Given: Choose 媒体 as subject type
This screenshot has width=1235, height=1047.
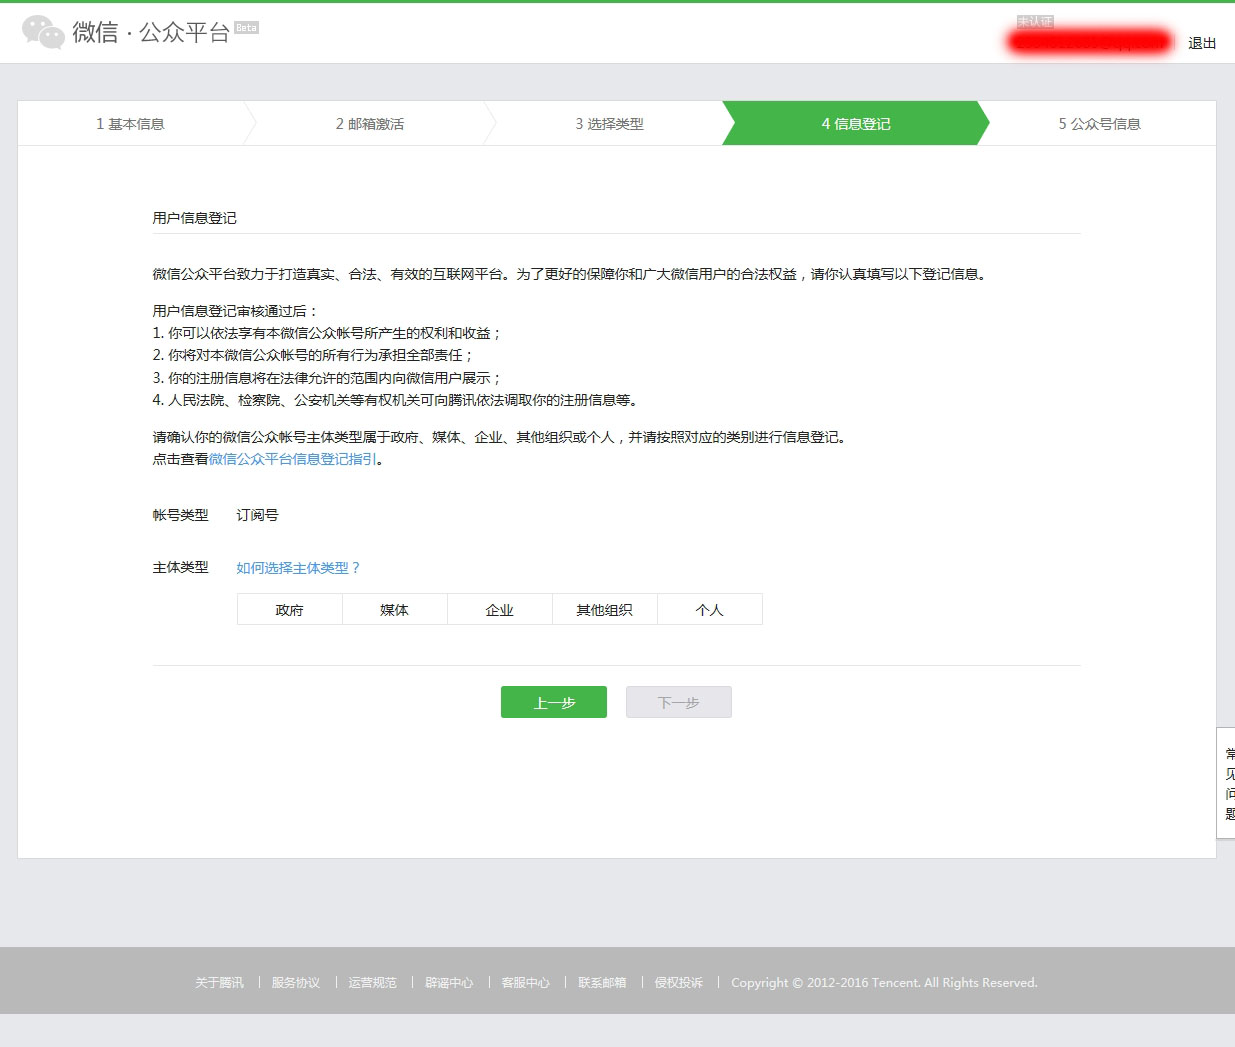Looking at the screenshot, I should tap(395, 610).
